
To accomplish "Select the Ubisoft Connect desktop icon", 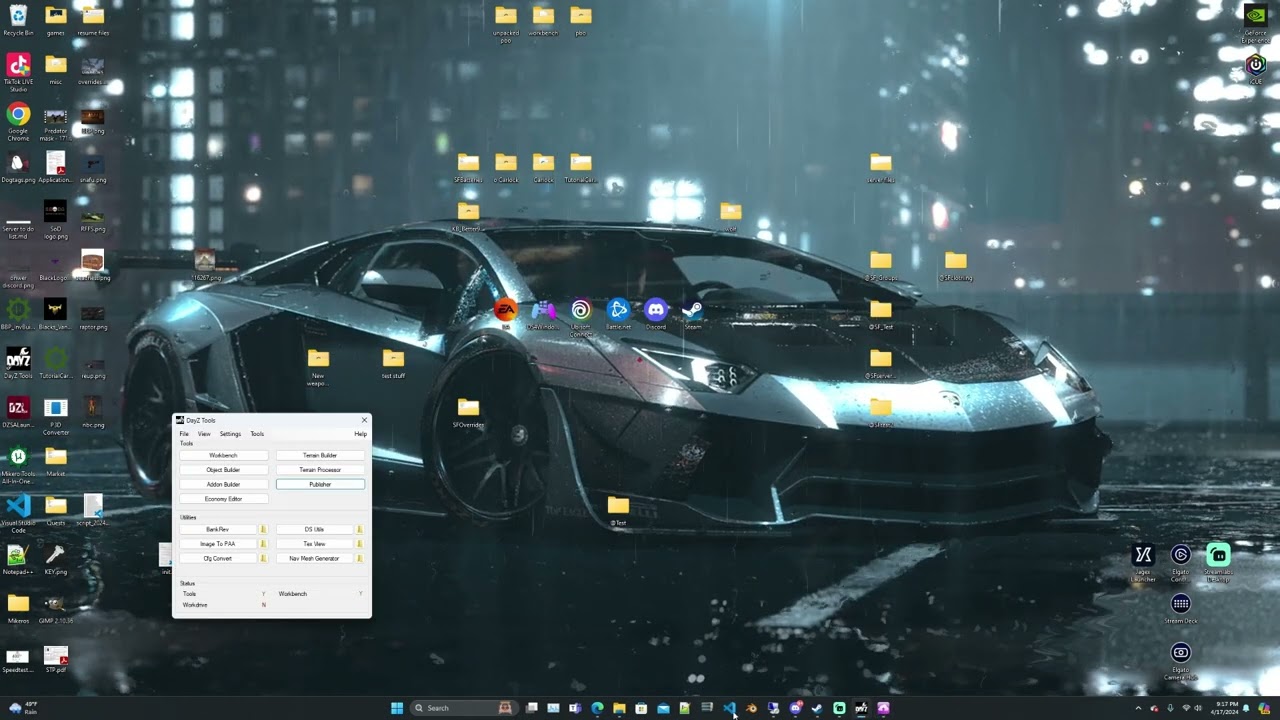I will coord(581,317).
